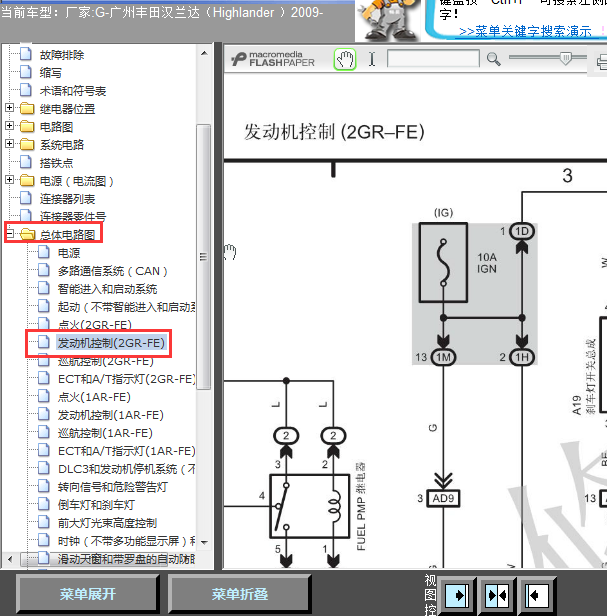
Task: Click the macromedia FlashPaper logo
Action: click(273, 59)
